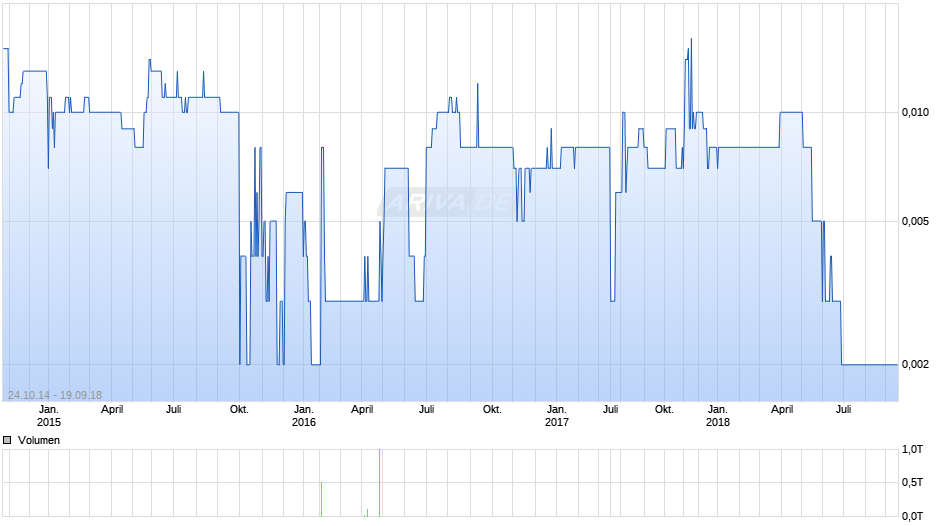Click the Jan. 2015 time axis label
This screenshot has height=526, width=940.
point(49,416)
